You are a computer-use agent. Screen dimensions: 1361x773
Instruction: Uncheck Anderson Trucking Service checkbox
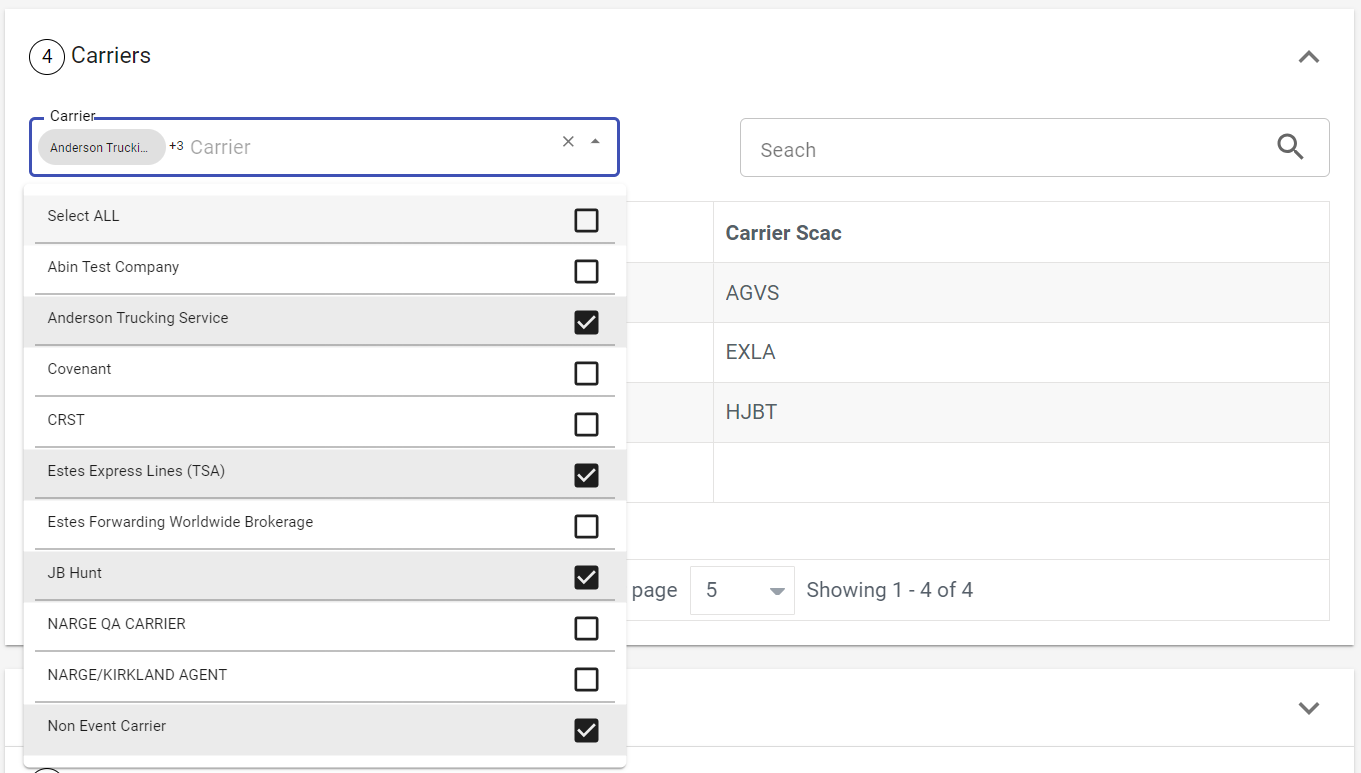[586, 322]
